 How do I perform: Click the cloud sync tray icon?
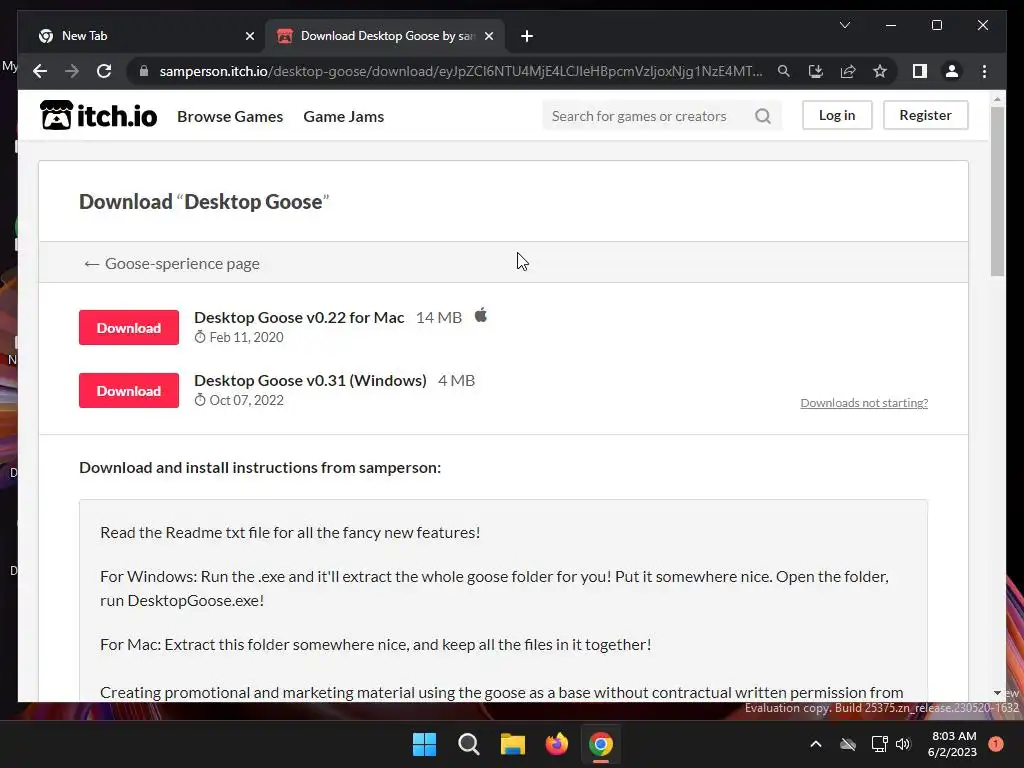pyautogui.click(x=848, y=744)
